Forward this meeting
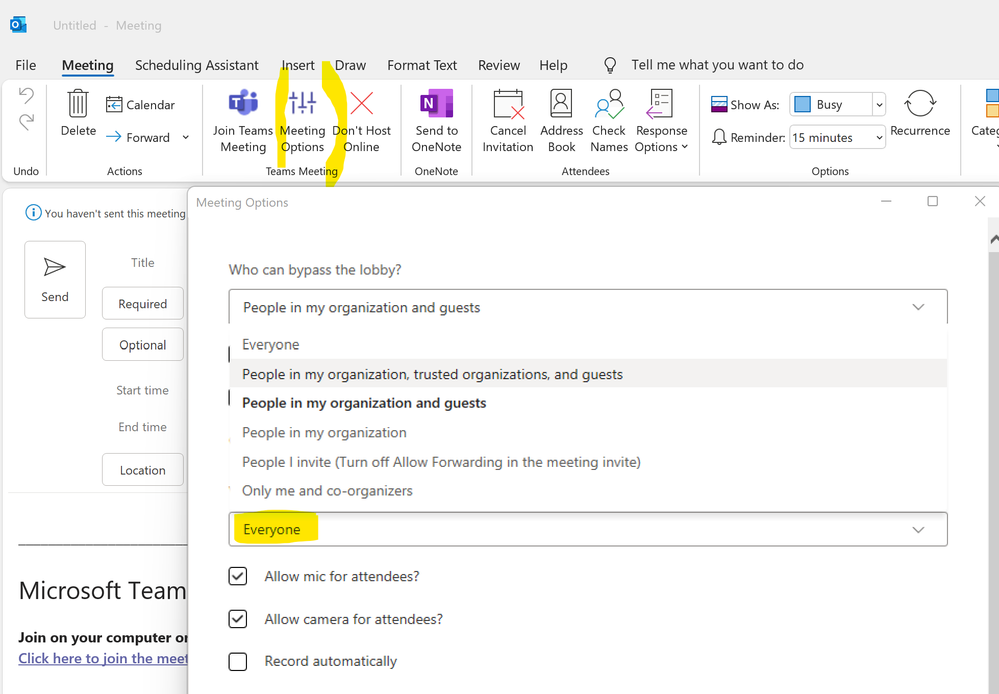 (x=138, y=137)
